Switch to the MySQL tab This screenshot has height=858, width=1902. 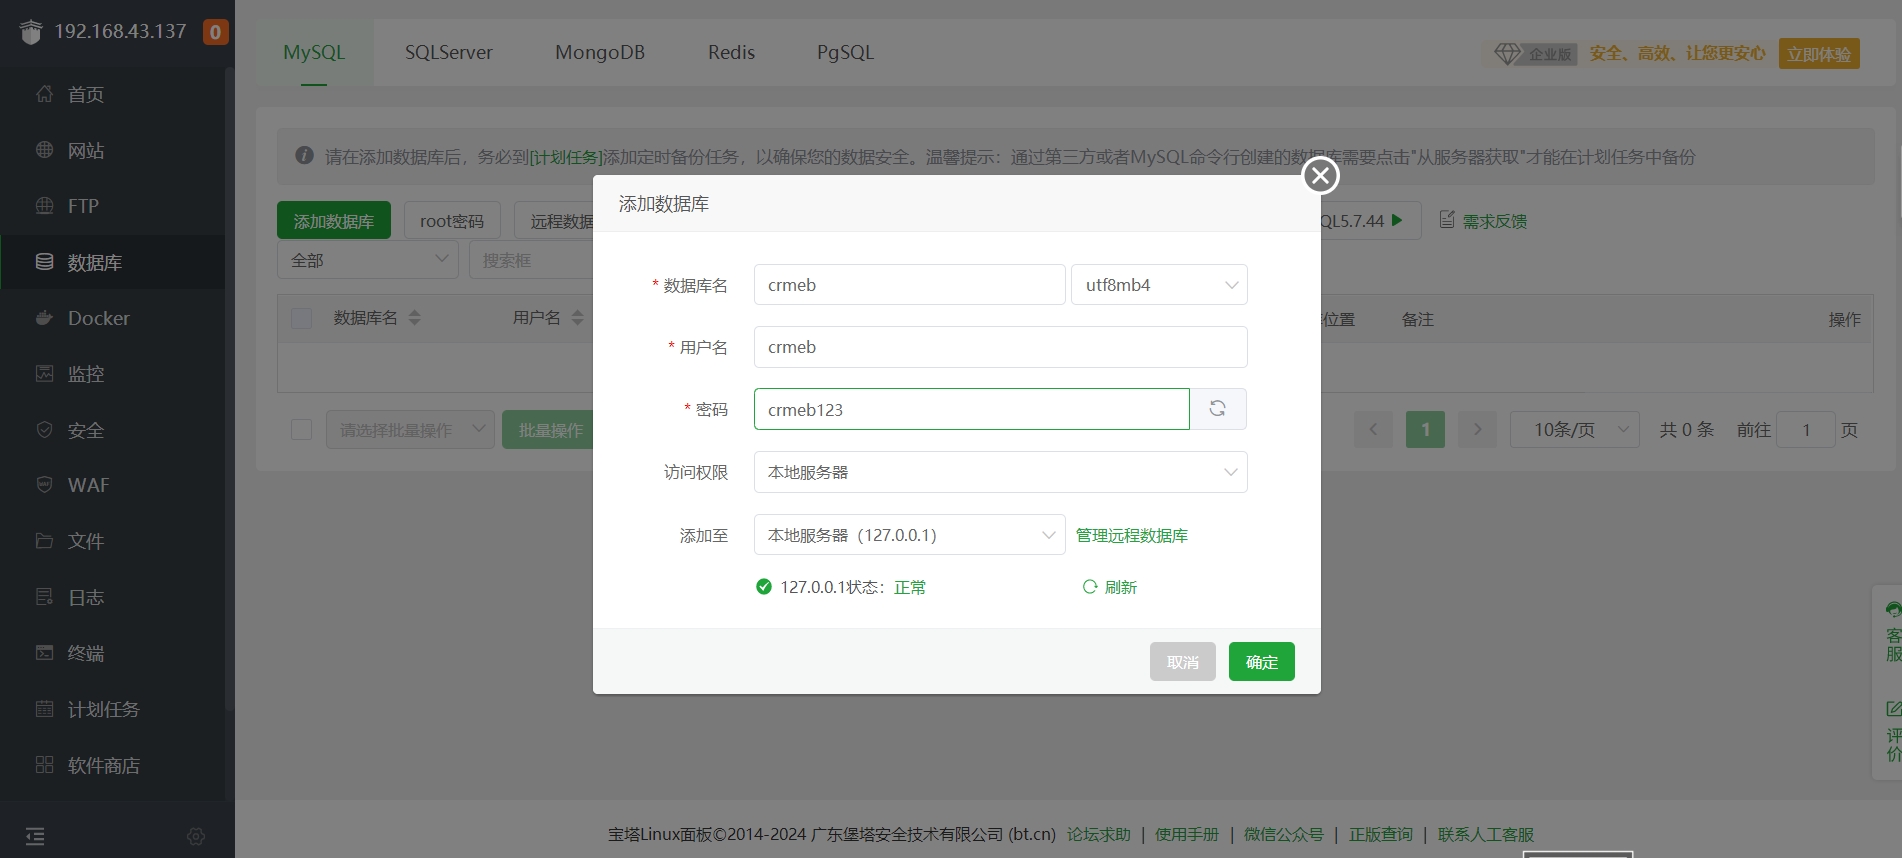[x=314, y=52]
